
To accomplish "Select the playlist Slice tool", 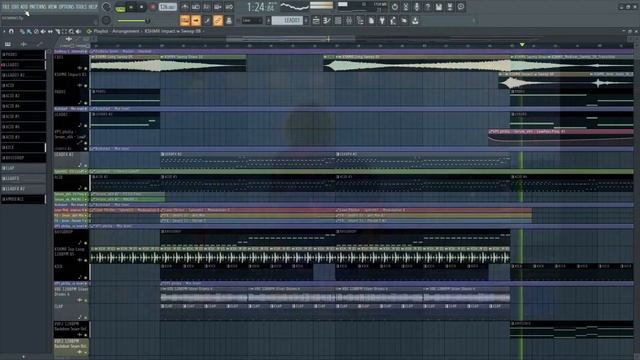I will (x=58, y=31).
